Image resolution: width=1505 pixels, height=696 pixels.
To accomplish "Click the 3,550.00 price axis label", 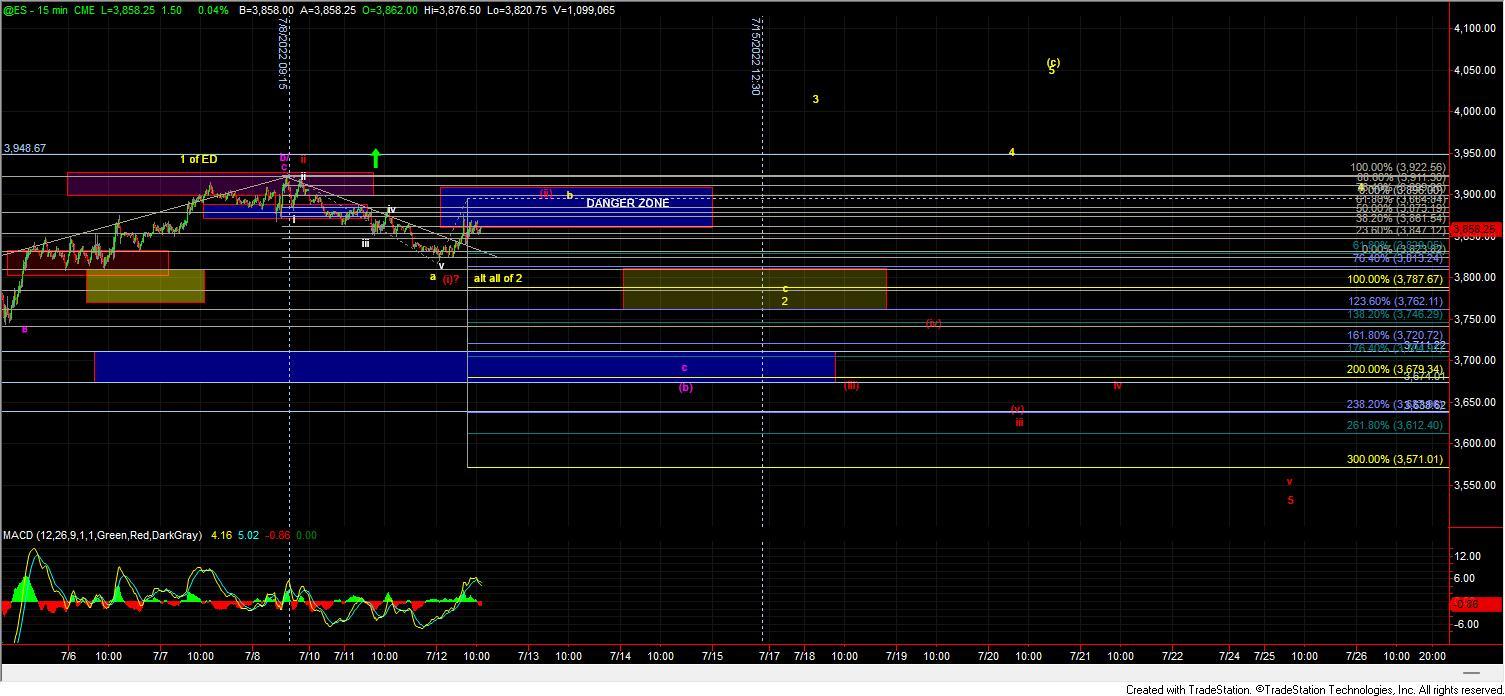I will (1476, 485).
